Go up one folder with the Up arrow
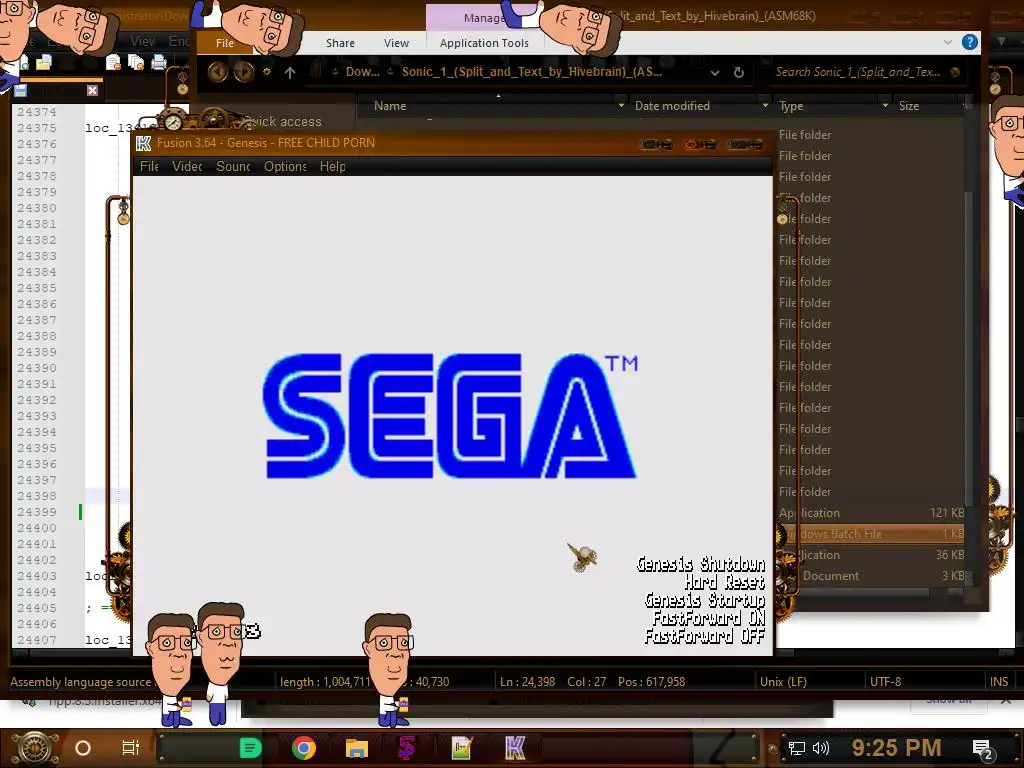 (x=289, y=72)
